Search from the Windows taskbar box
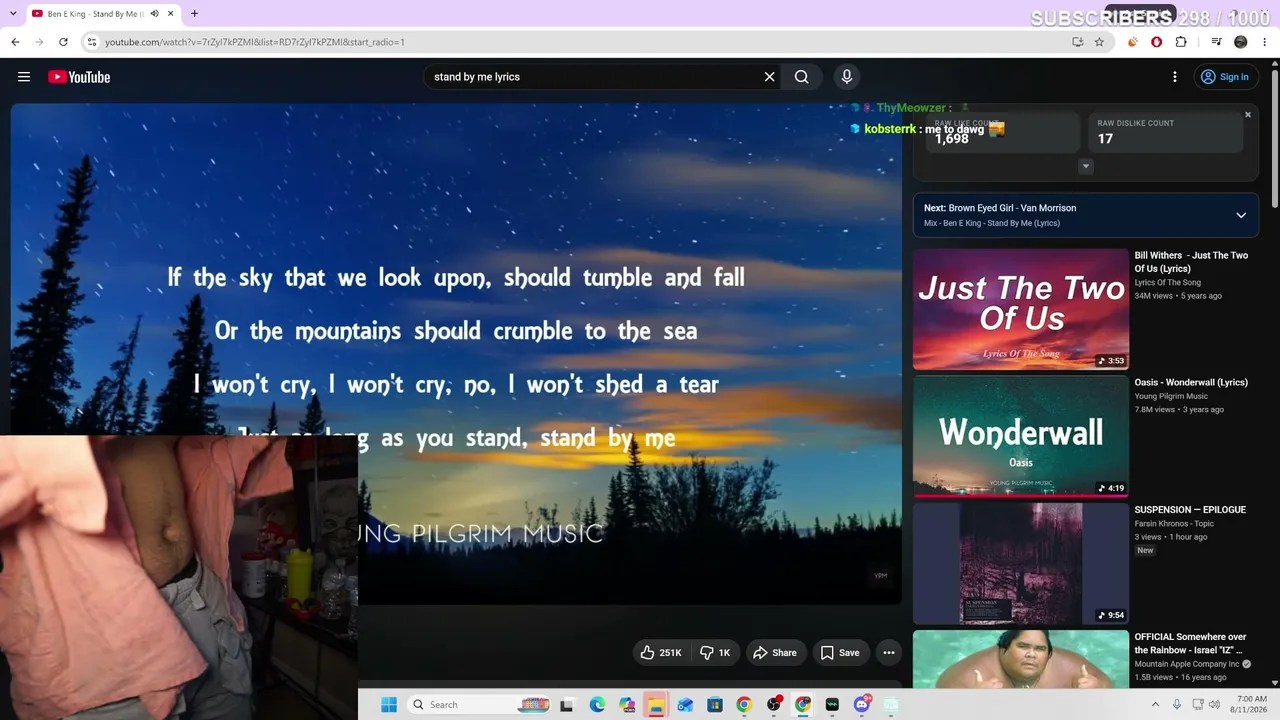1280x720 pixels. tap(480, 705)
